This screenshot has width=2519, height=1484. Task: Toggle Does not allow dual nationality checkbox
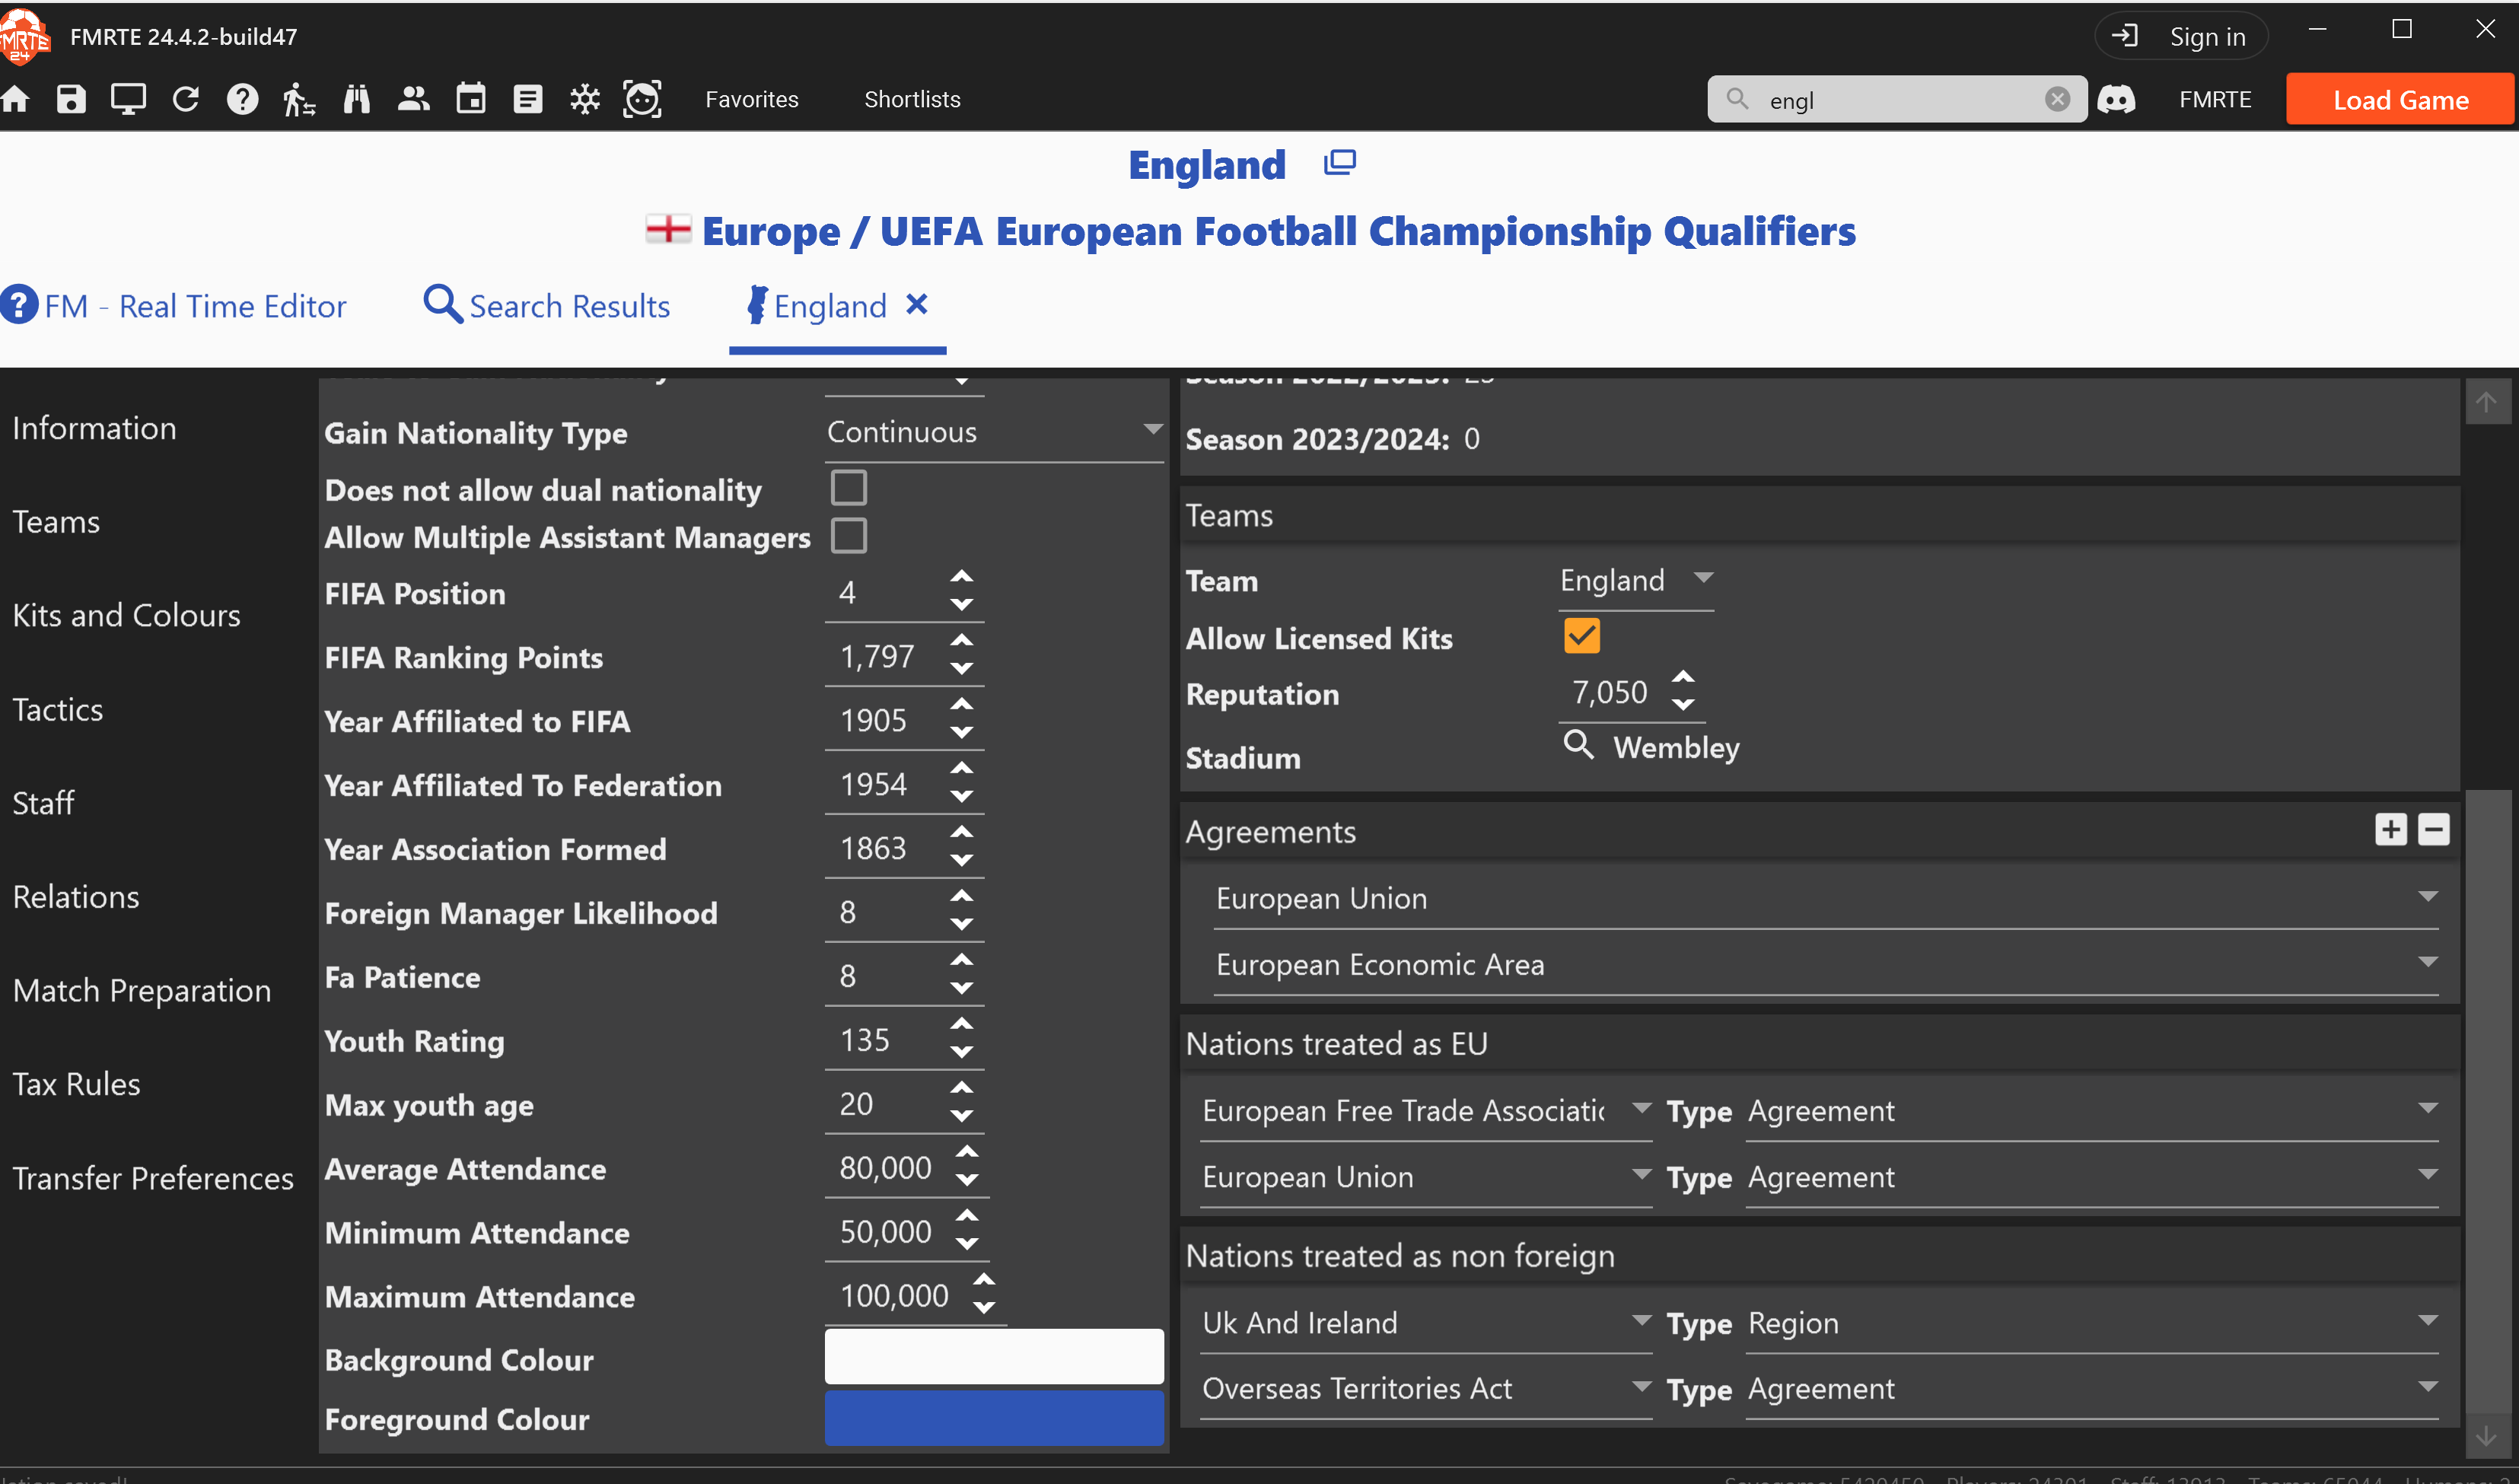click(x=849, y=488)
